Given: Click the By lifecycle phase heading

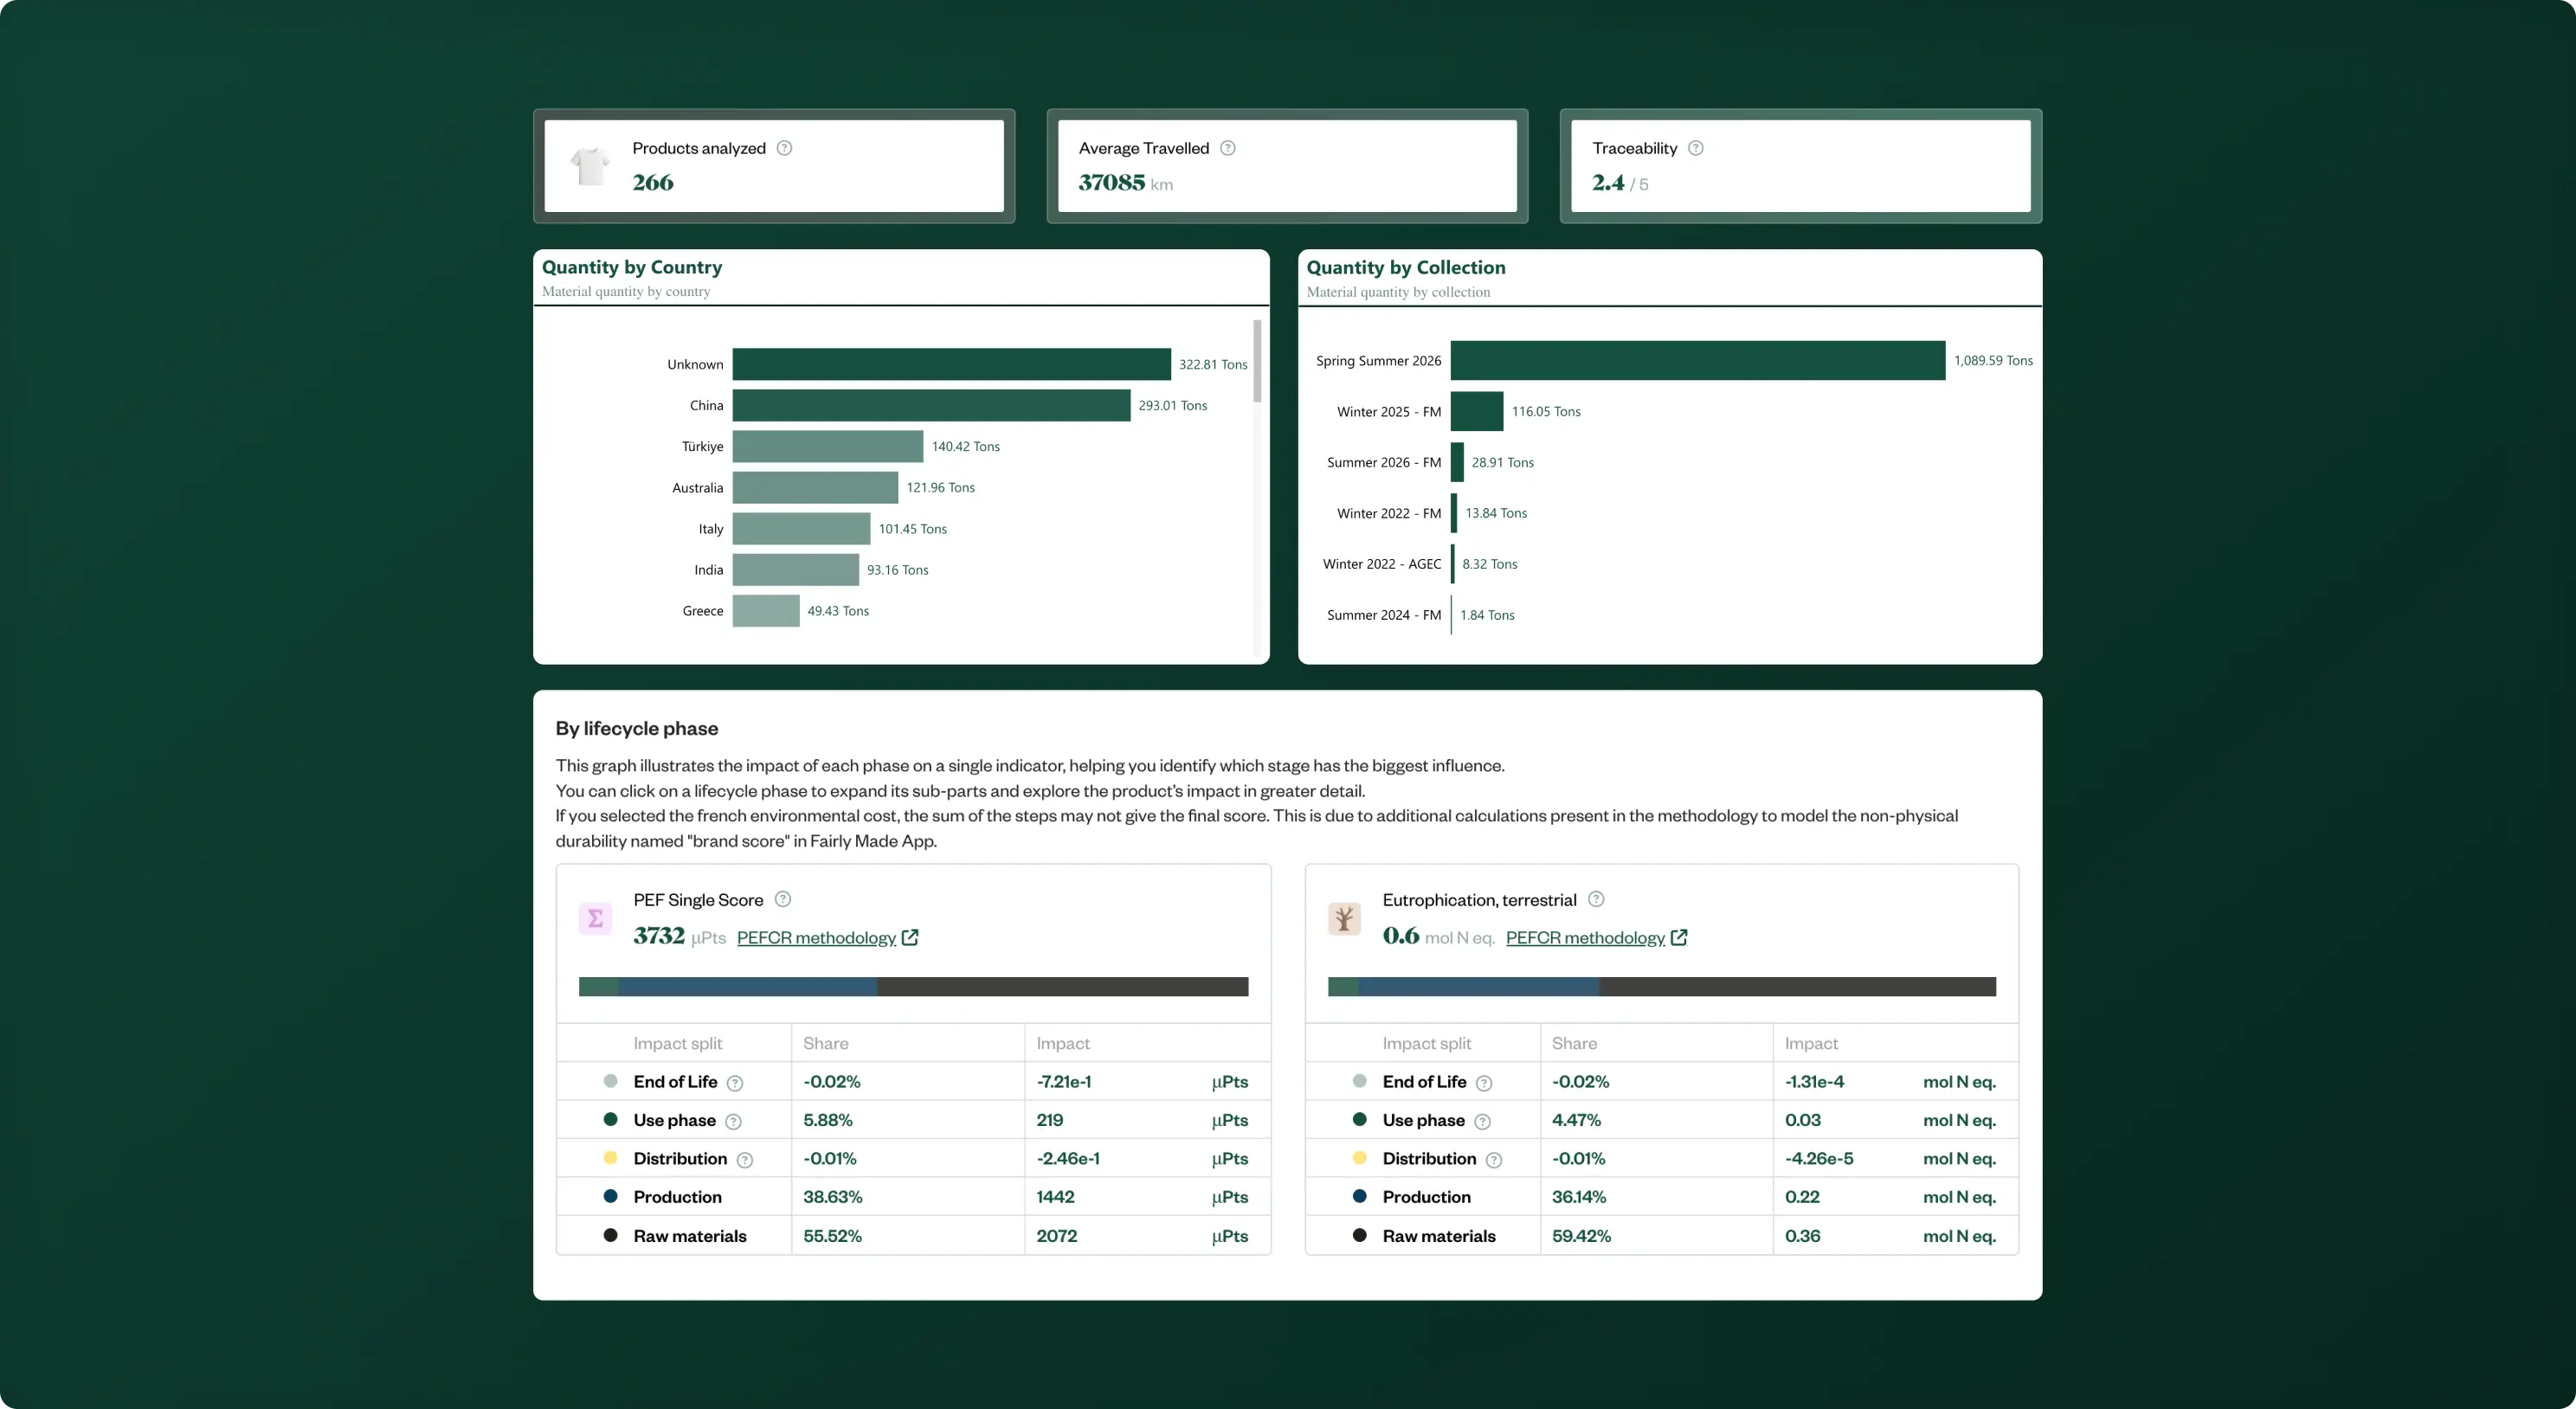Looking at the screenshot, I should pos(636,728).
